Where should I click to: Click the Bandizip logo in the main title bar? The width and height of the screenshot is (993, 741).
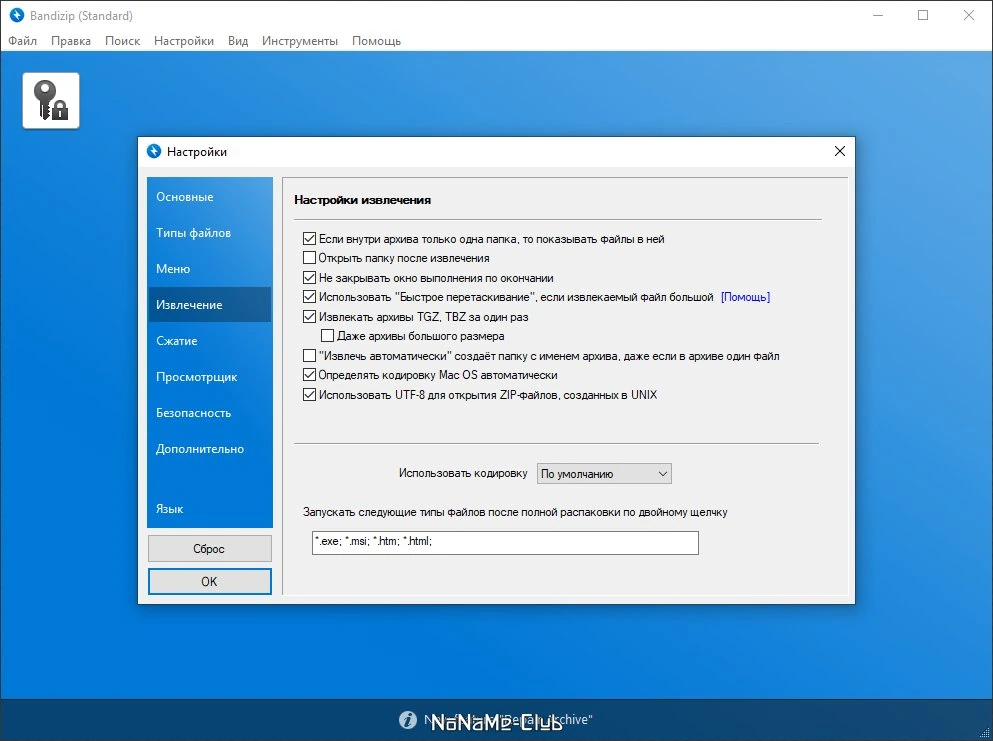point(16,15)
